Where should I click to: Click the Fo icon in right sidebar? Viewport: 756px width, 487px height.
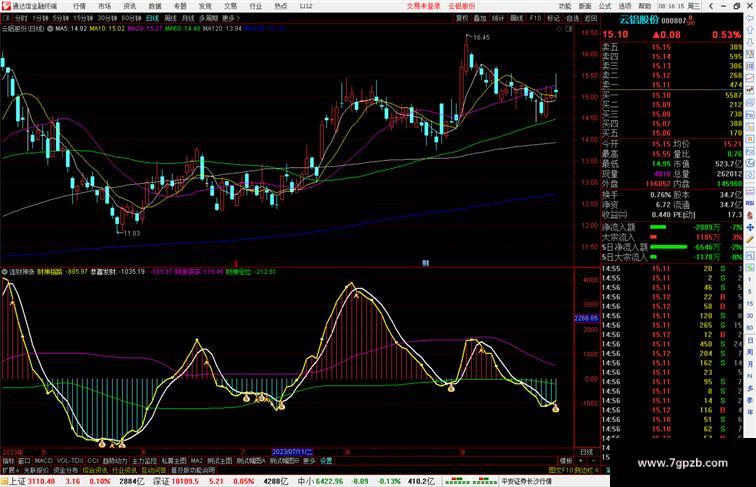pos(750,115)
